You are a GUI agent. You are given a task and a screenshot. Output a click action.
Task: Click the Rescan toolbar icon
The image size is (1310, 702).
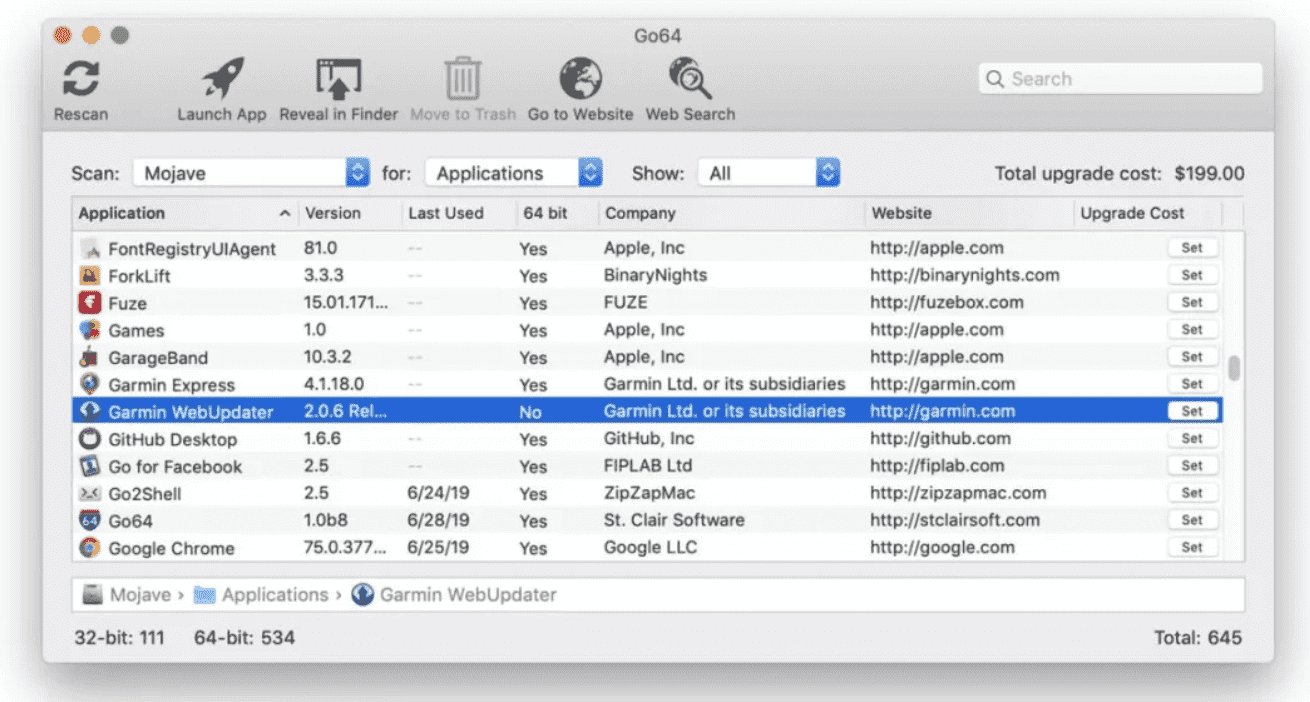tap(80, 79)
